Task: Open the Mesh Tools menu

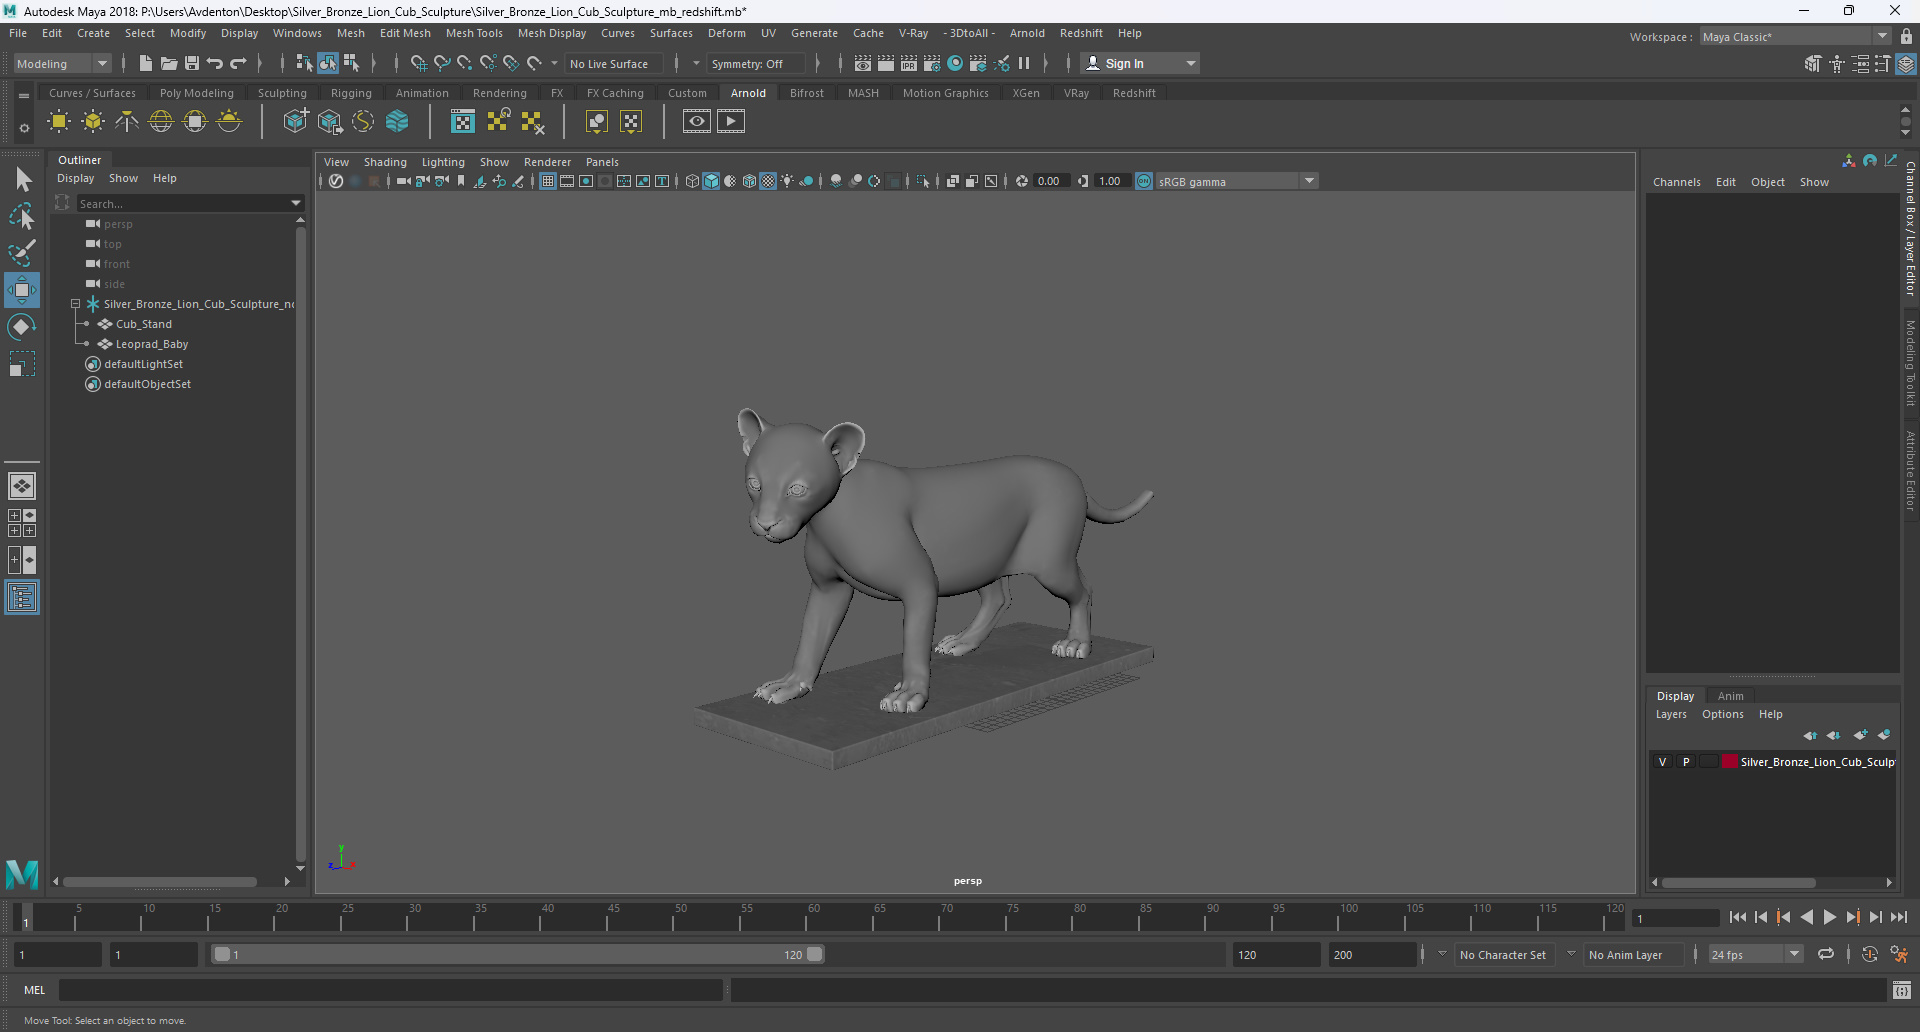Action: [474, 33]
